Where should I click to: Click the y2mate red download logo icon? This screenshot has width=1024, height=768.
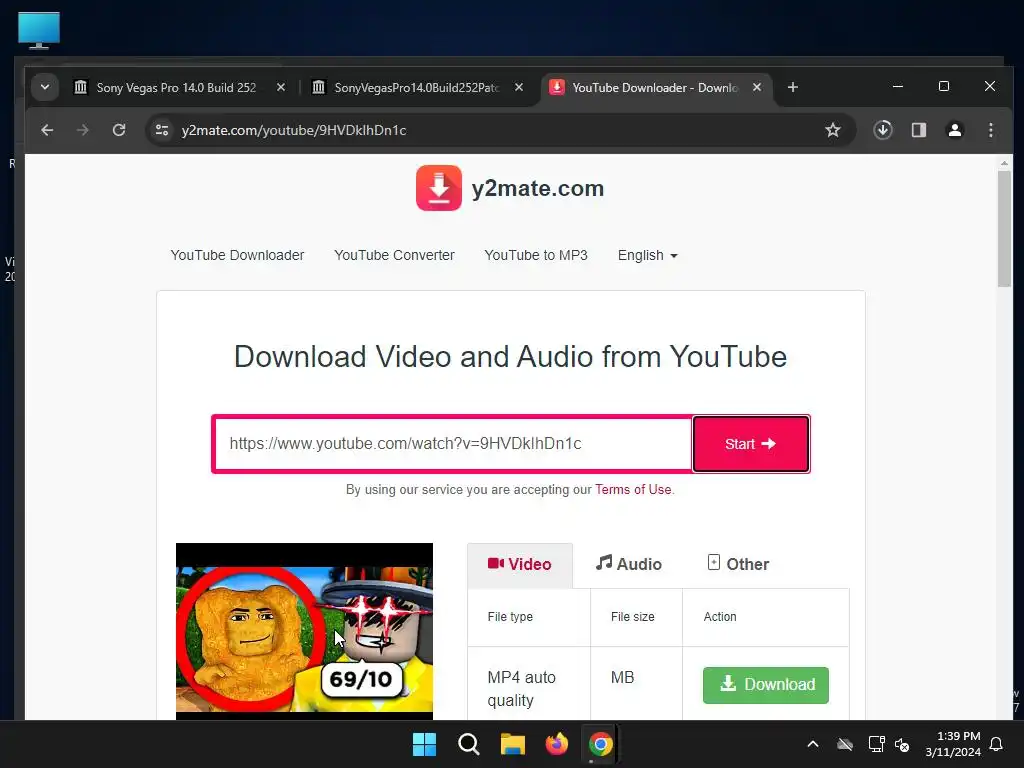pyautogui.click(x=438, y=188)
